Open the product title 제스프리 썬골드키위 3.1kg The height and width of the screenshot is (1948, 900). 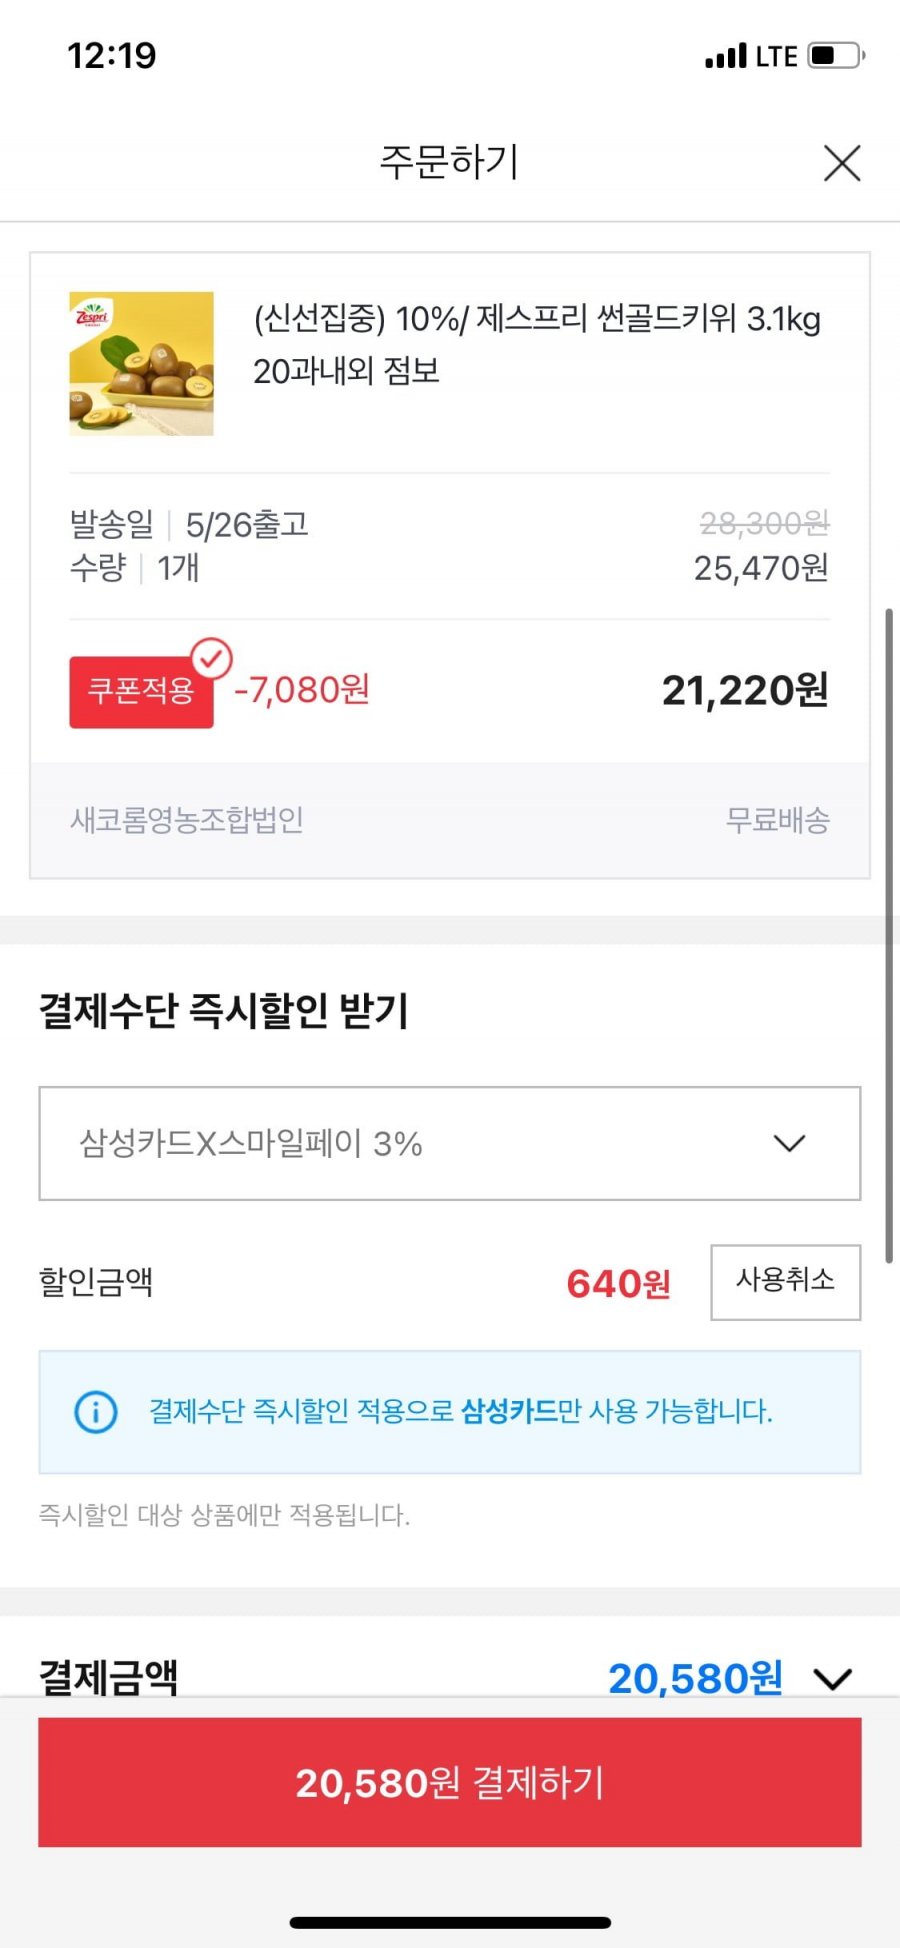click(537, 345)
